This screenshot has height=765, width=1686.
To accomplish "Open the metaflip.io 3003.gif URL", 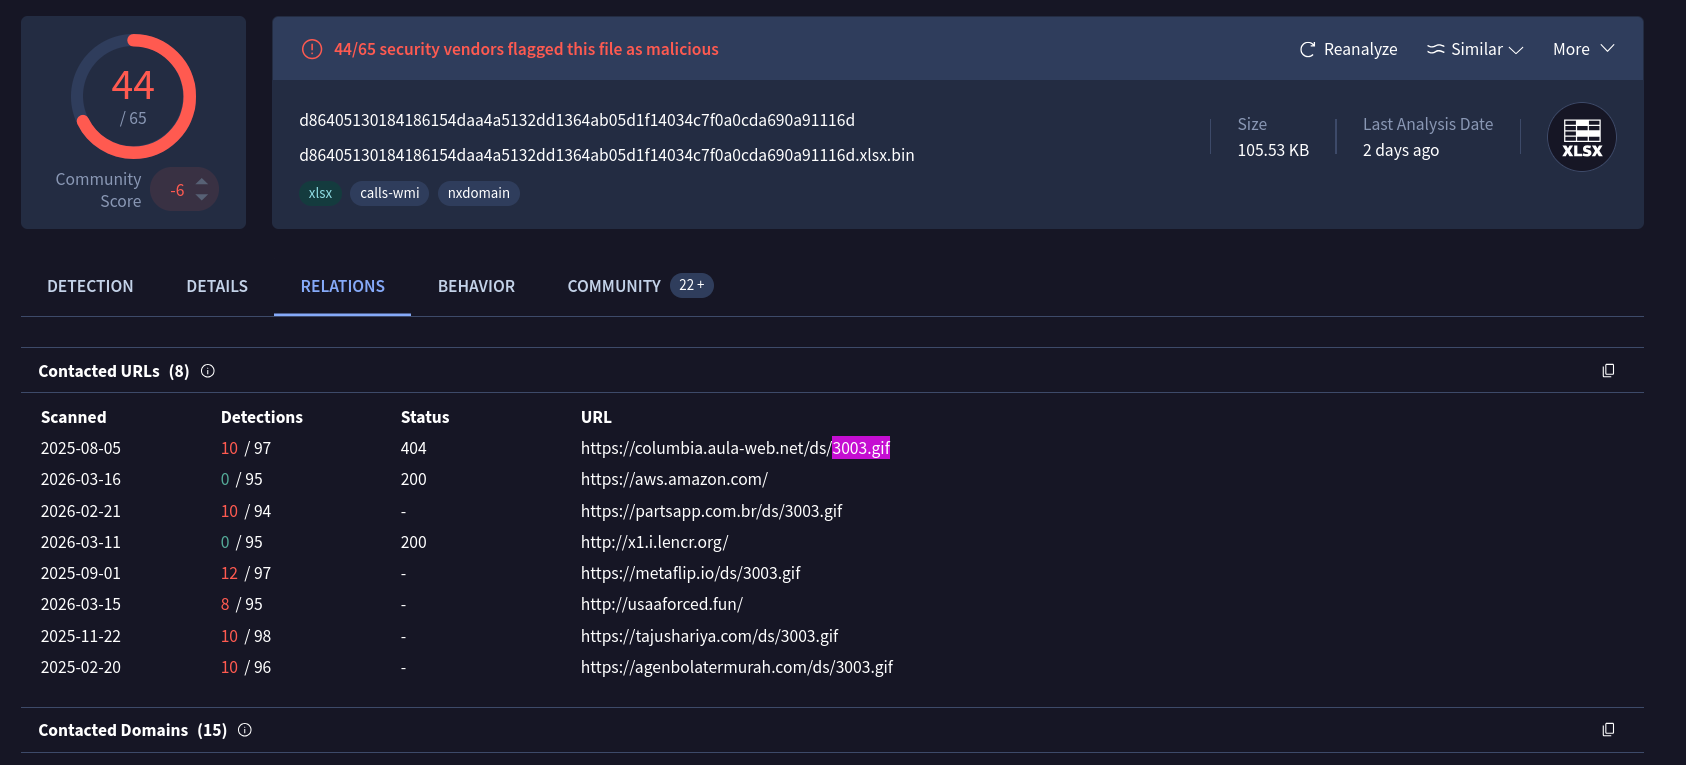I will (690, 574).
